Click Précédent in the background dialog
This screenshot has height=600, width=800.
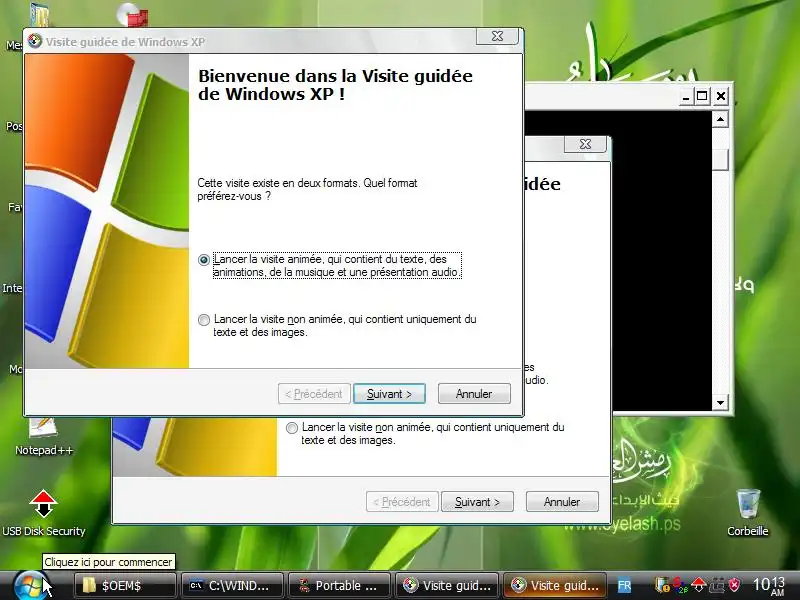pyautogui.click(x=402, y=502)
